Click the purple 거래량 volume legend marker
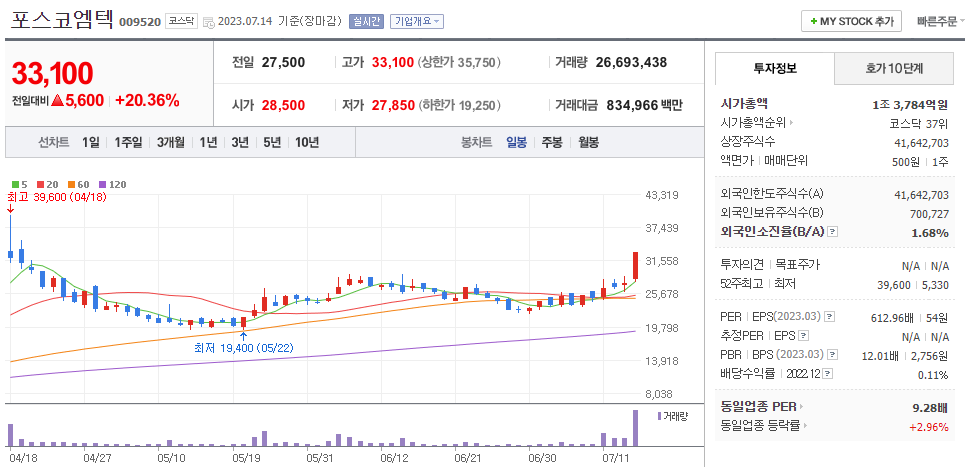The width and height of the screenshot is (968, 467). (659, 416)
